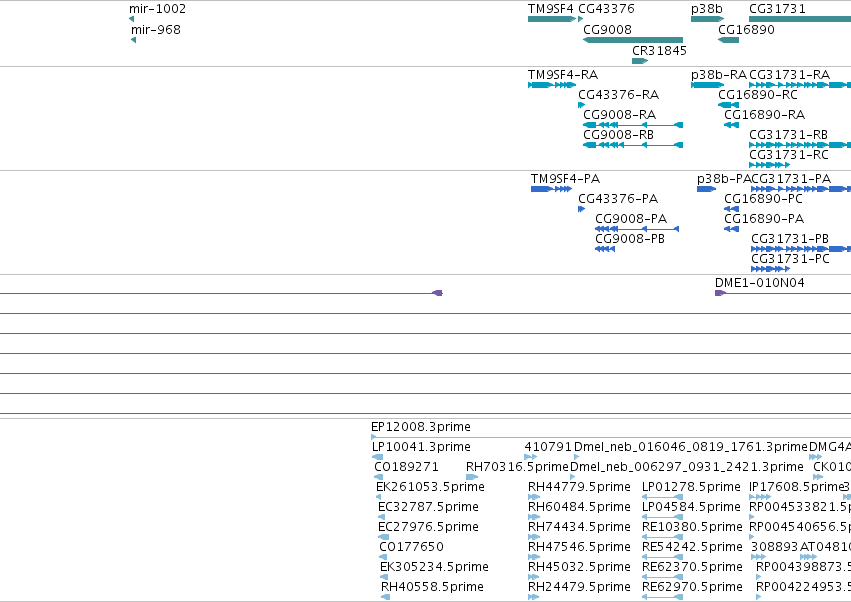Select EST RH47546.5prime
851x602 pixels.
(534, 557)
